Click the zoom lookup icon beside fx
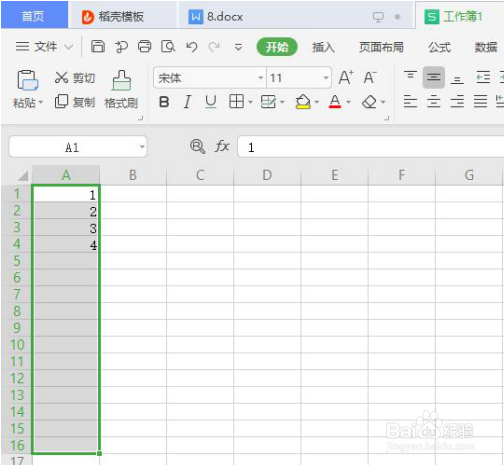 [x=197, y=146]
